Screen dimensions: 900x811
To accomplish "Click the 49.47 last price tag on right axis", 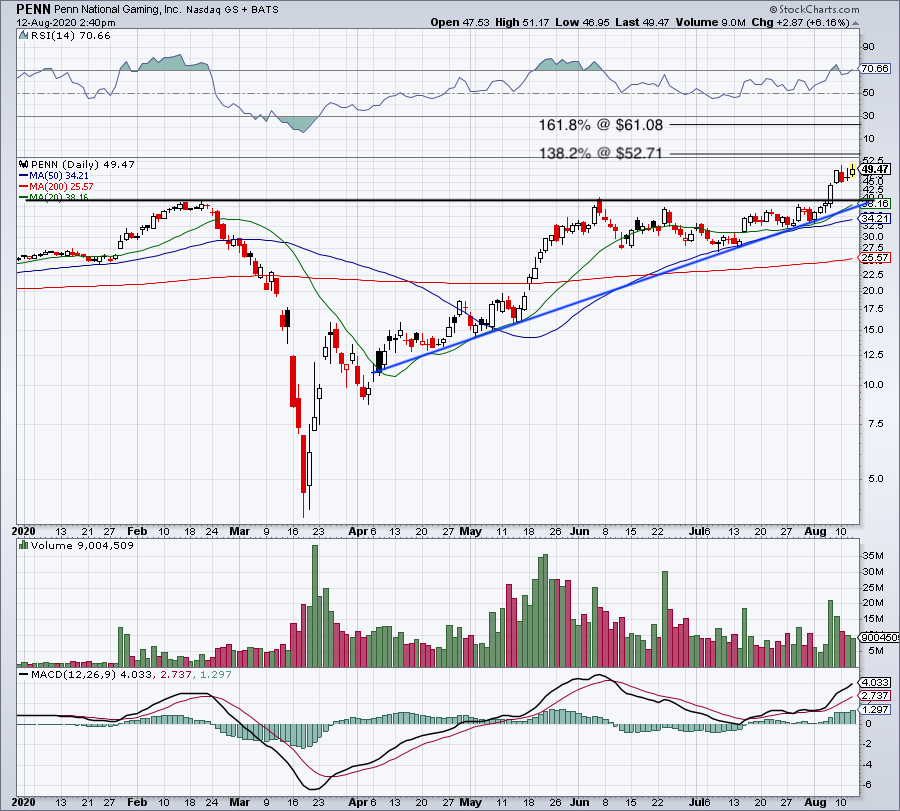I will [x=876, y=169].
